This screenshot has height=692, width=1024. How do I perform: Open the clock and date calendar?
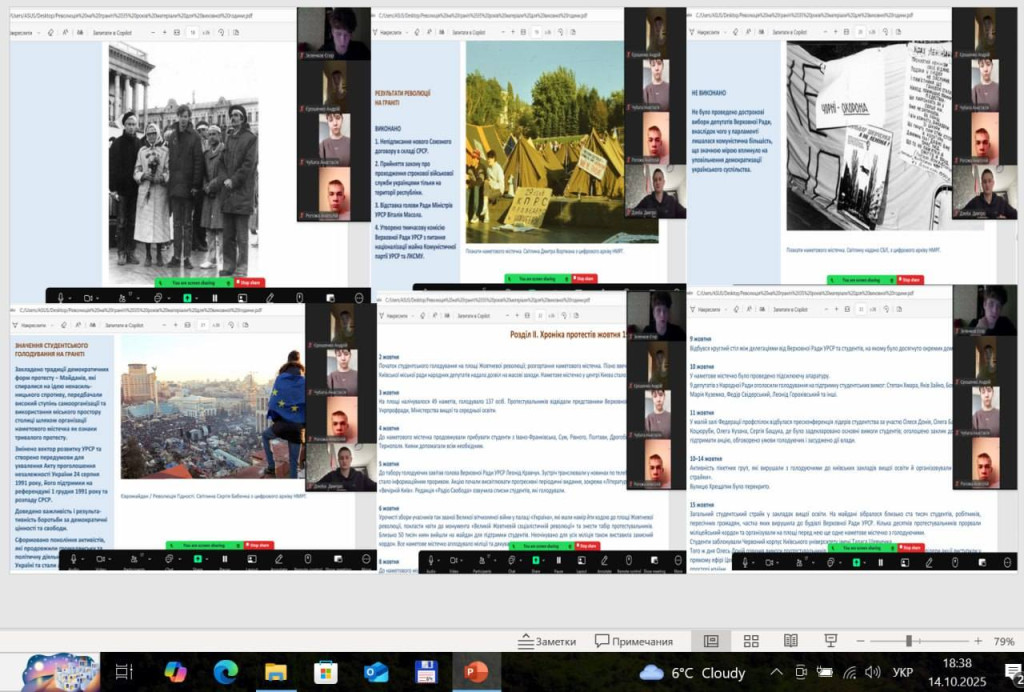click(x=957, y=672)
